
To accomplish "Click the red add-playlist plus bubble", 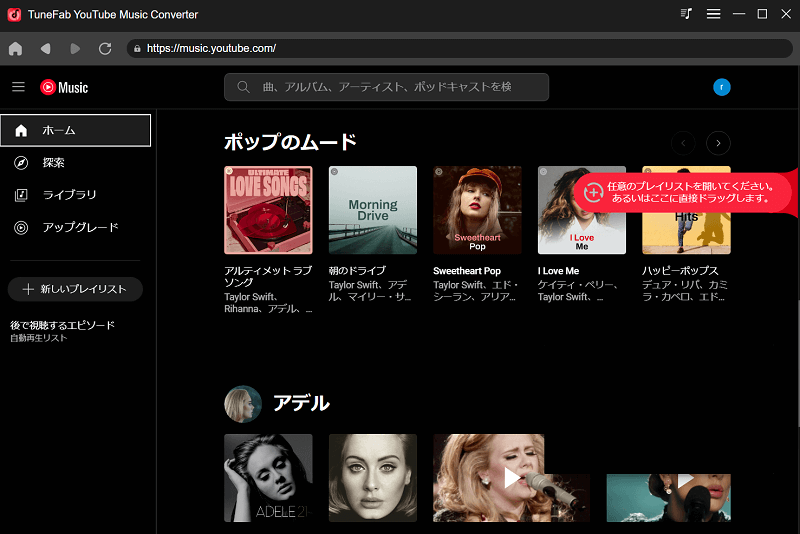I will pos(684,192).
